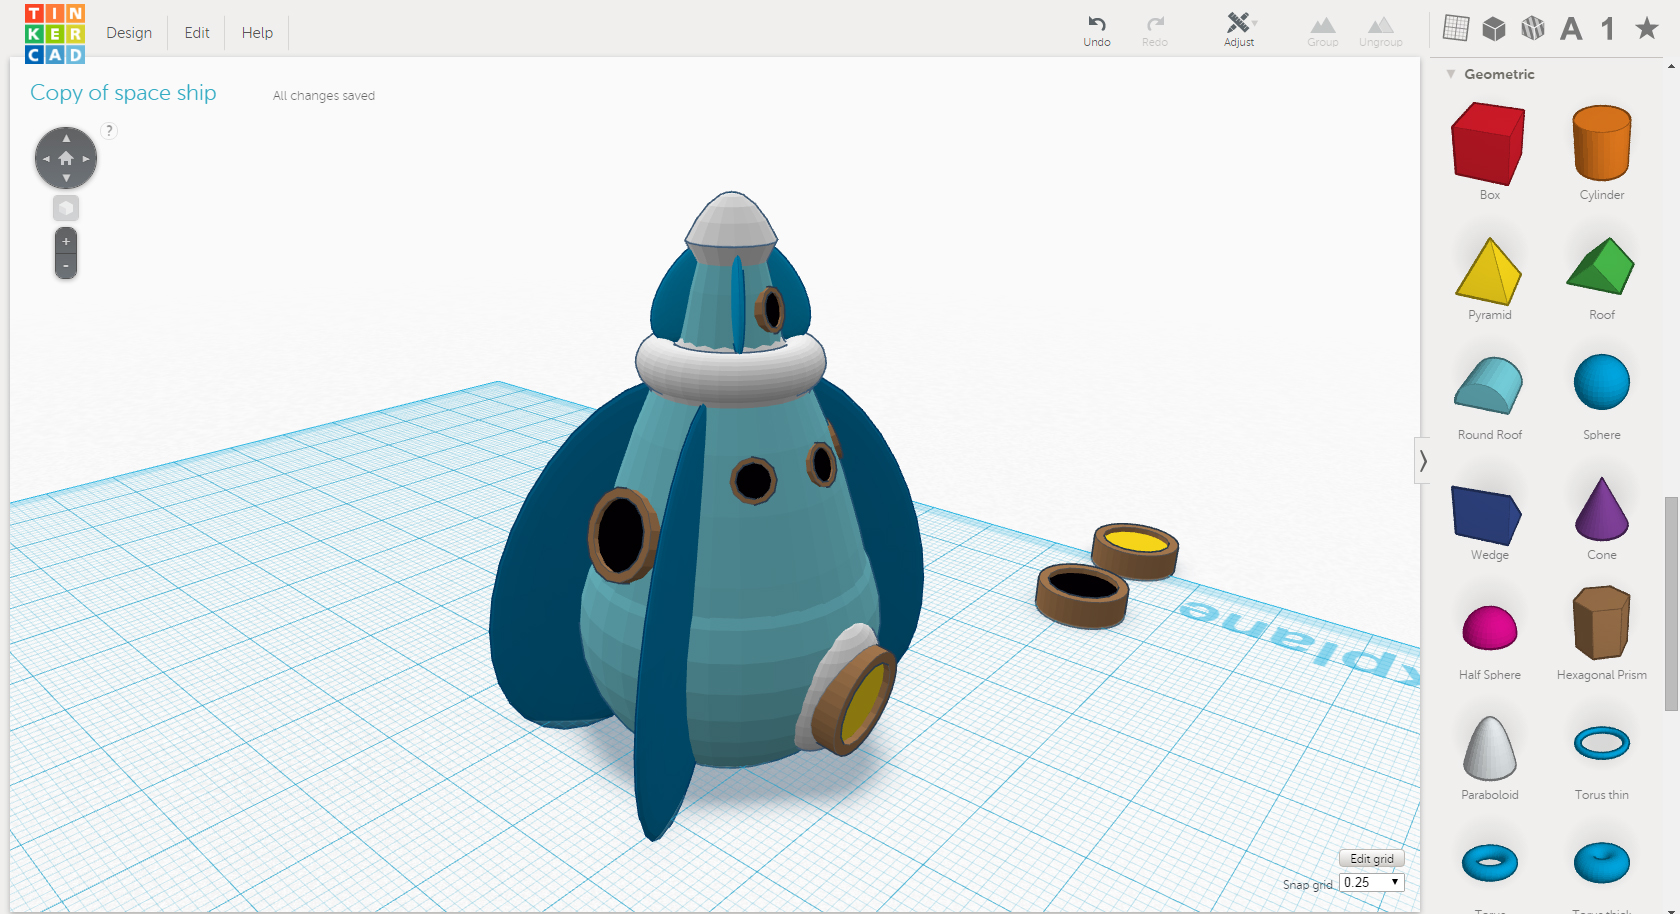Rotate view up with top arrow
Image resolution: width=1680 pixels, height=914 pixels.
(66, 138)
